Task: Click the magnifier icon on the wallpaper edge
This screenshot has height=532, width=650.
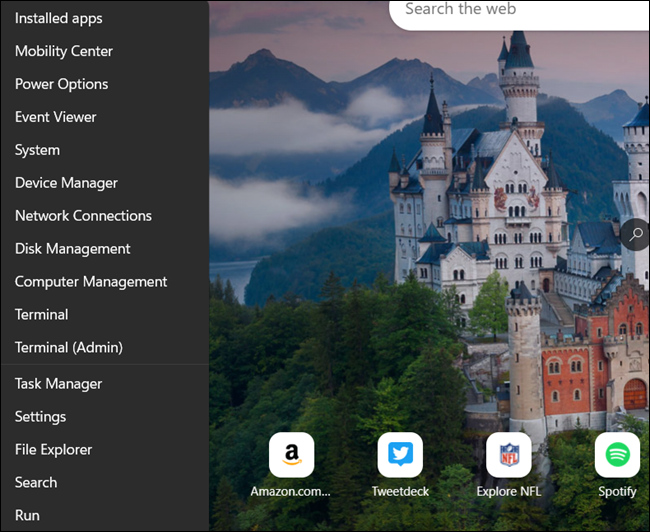Action: (x=636, y=235)
